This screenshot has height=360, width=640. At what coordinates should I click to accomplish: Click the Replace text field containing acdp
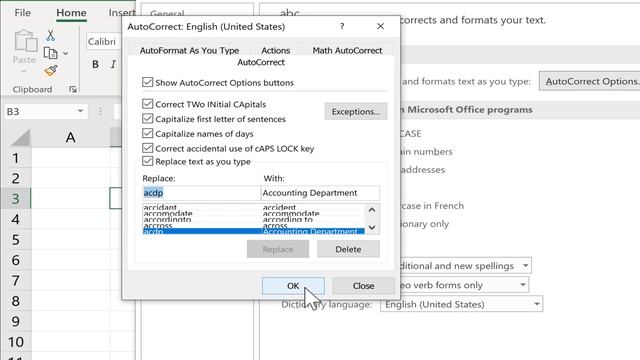201,193
